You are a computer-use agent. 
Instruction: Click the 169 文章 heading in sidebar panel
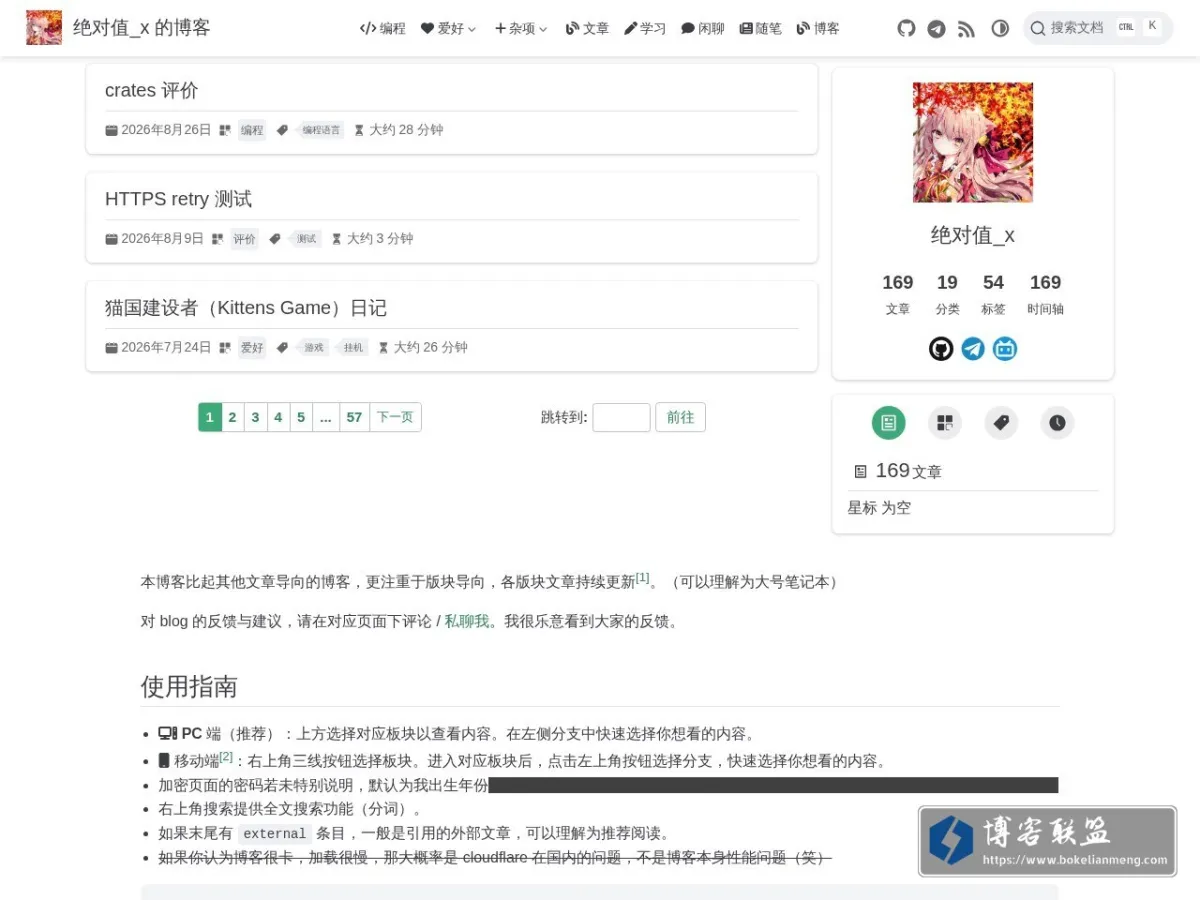(898, 471)
